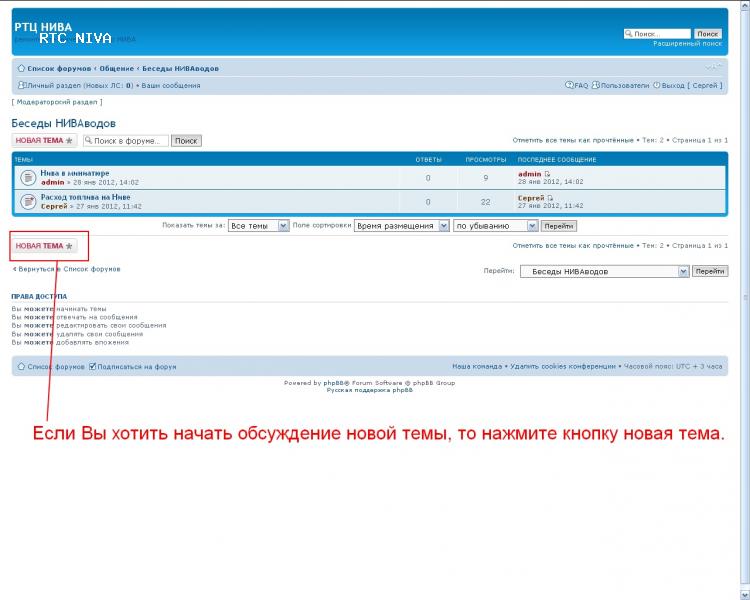The height and width of the screenshot is (600, 750).
Task: Click the Беседы НИВАводов breadcrumb link
Action: pos(180,68)
